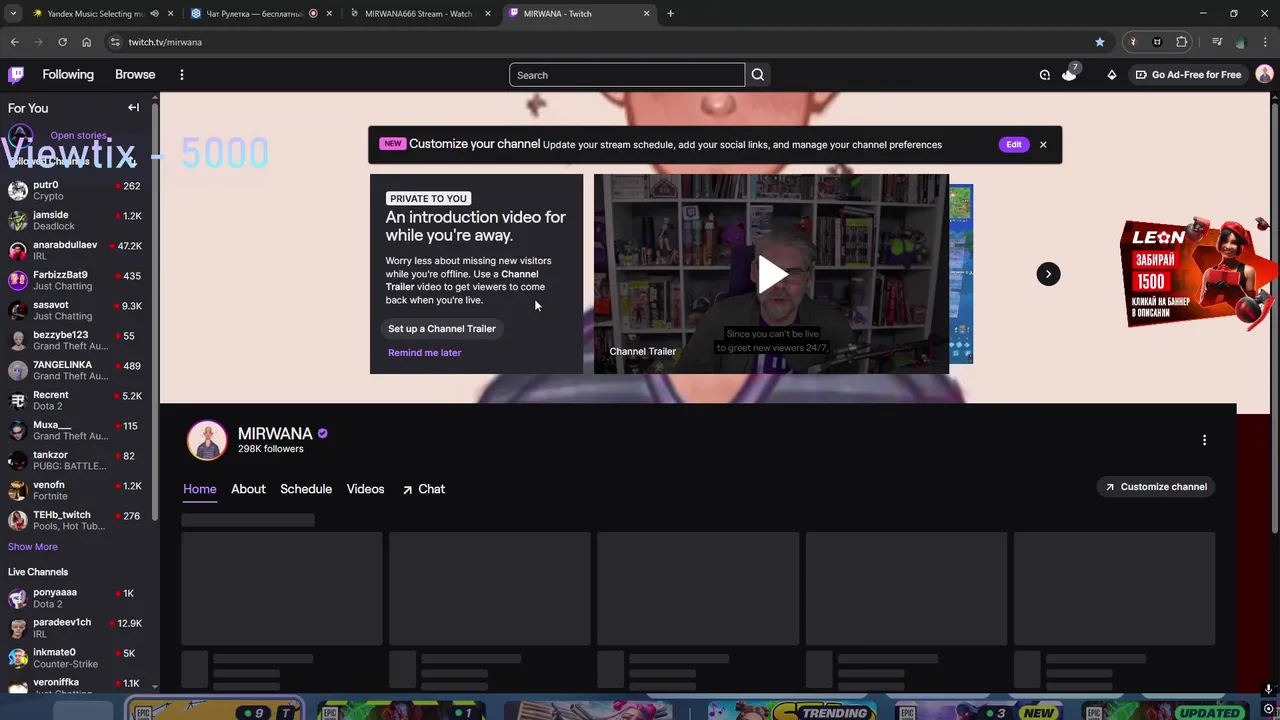
Task: Select the Home channel tab
Action: click(200, 489)
